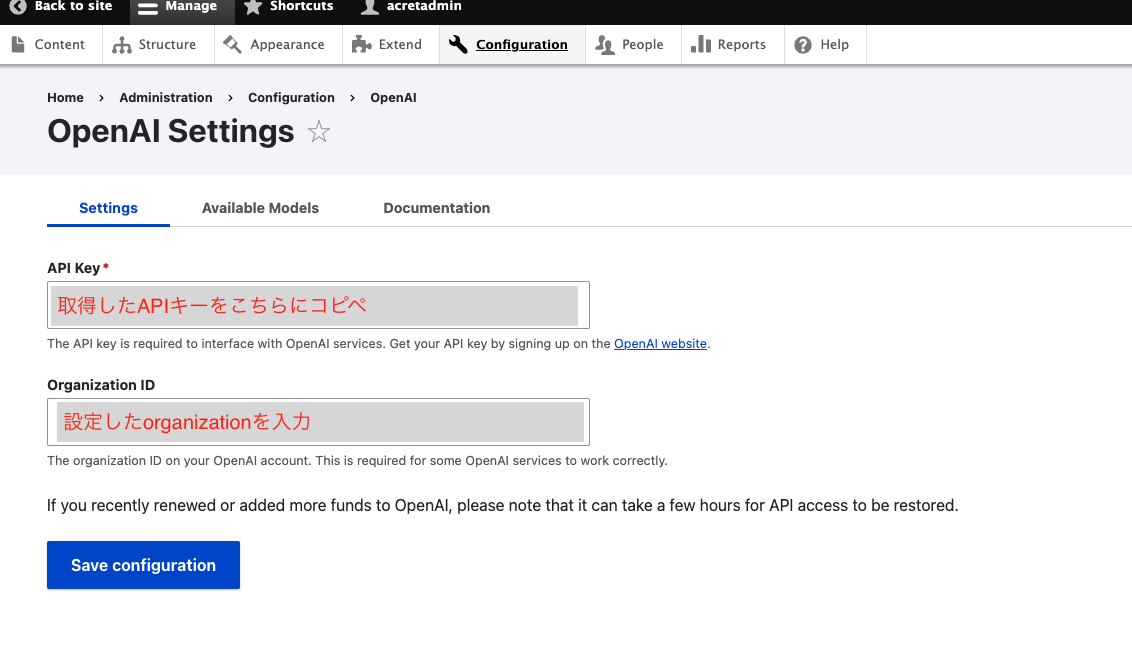Click the Save configuration button
This screenshot has width=1132, height=665.
(143, 565)
